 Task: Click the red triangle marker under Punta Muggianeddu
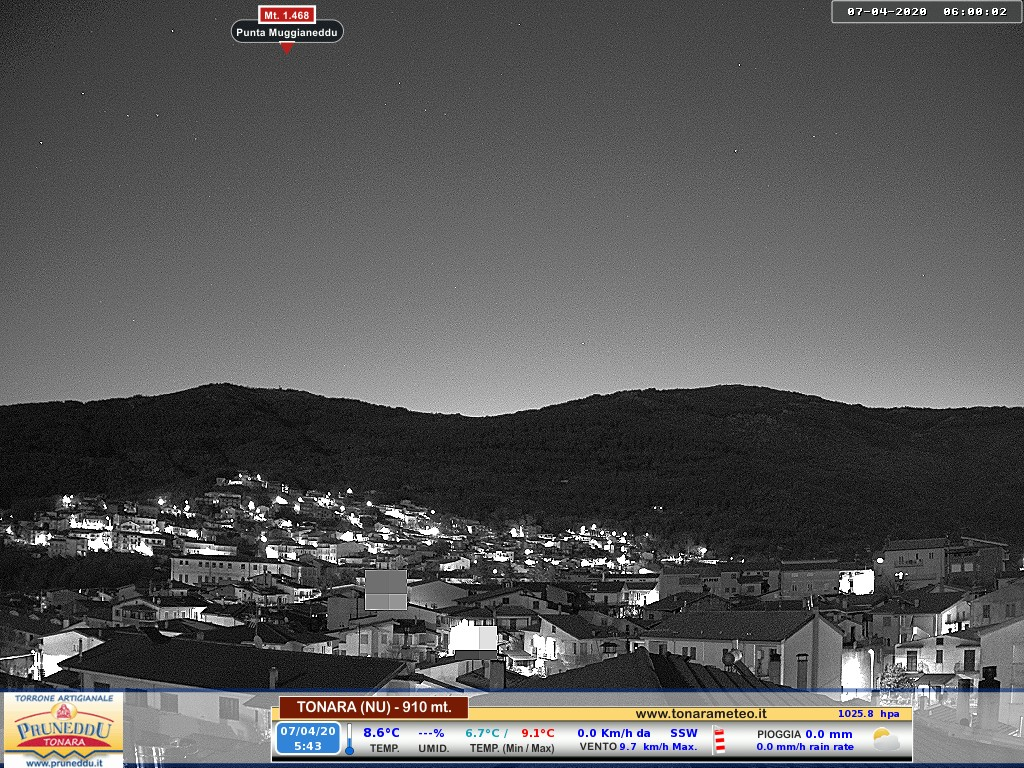coord(287,48)
